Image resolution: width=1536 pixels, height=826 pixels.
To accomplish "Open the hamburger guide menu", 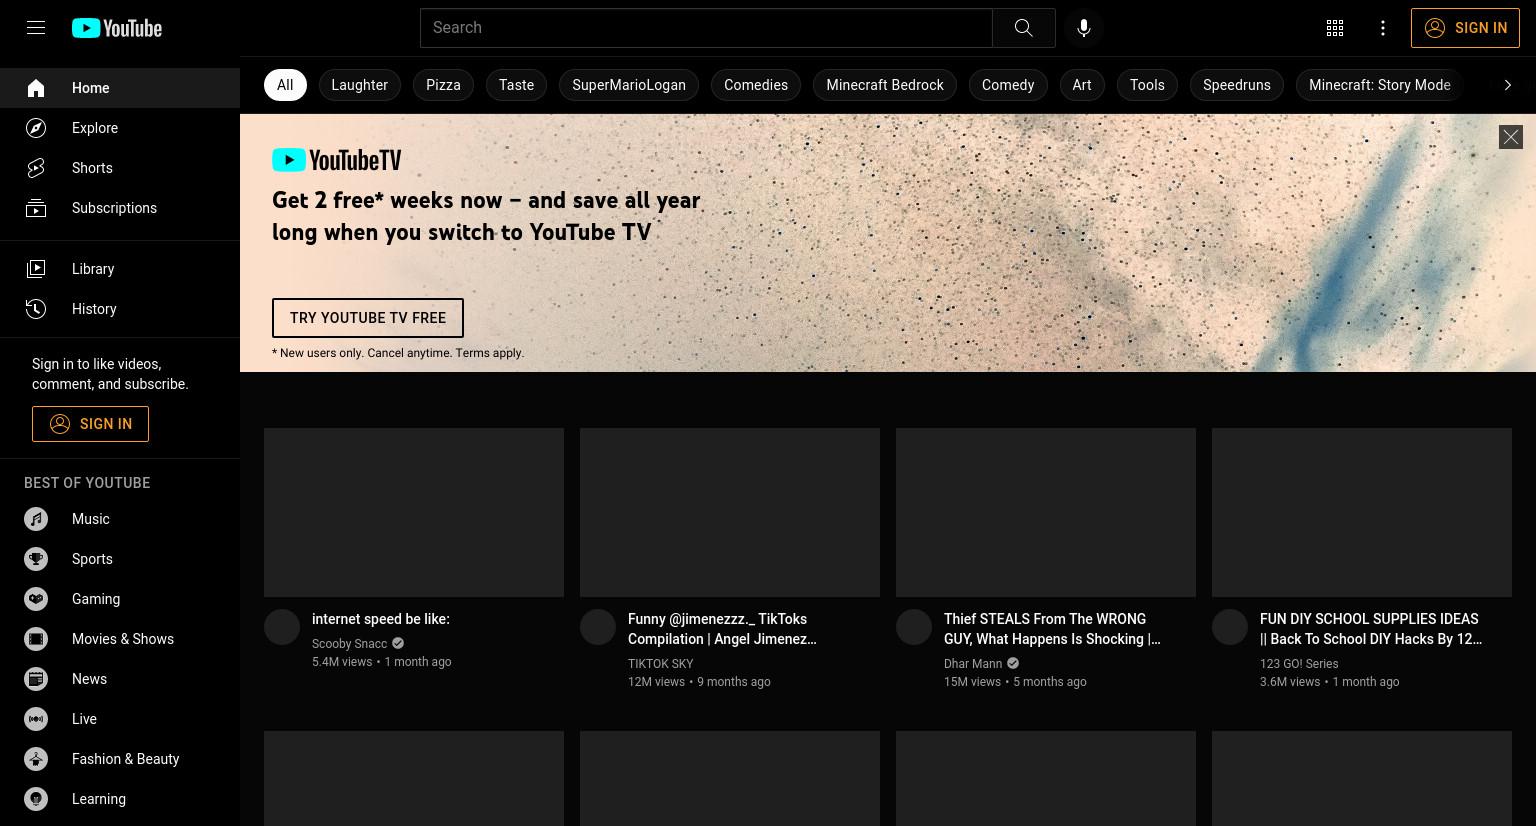I will [36, 28].
